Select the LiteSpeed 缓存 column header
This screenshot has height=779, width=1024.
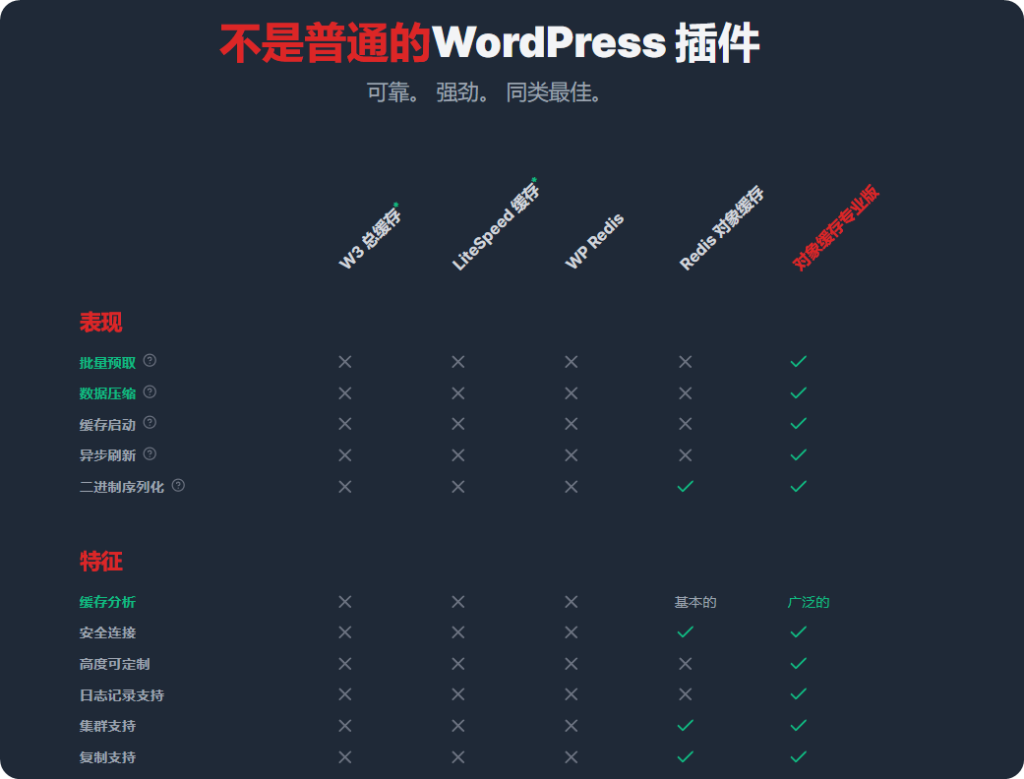pyautogui.click(x=496, y=227)
